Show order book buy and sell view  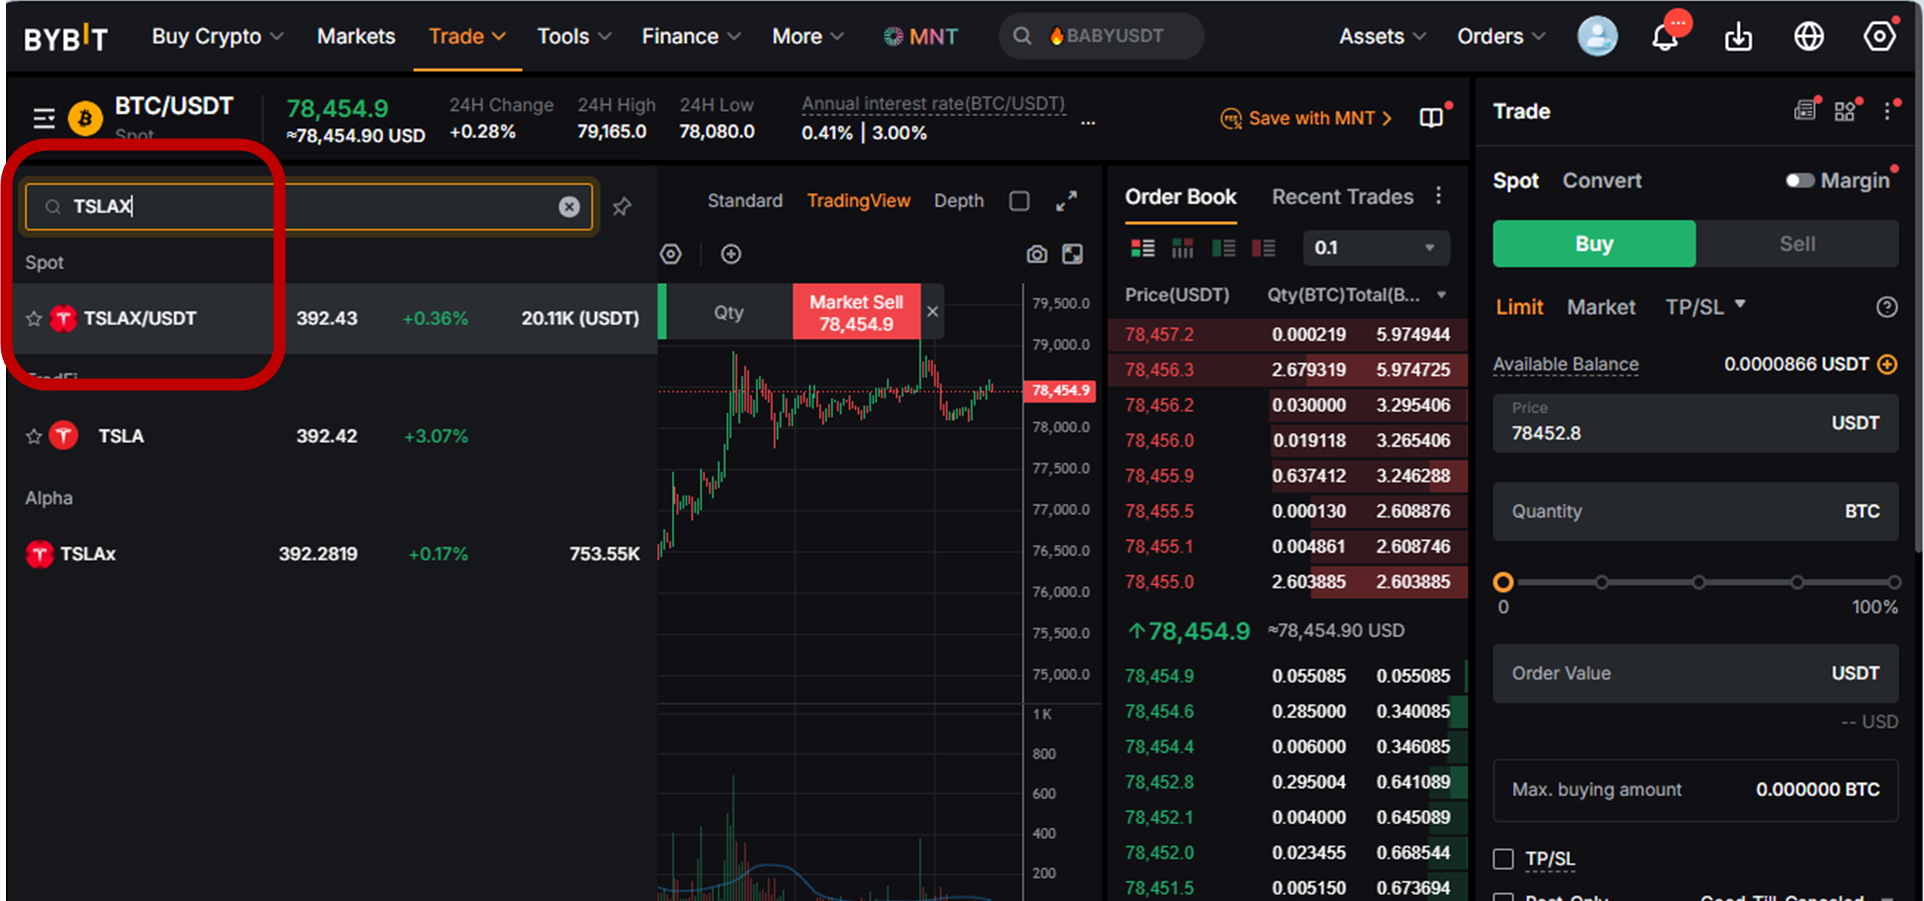[1142, 248]
